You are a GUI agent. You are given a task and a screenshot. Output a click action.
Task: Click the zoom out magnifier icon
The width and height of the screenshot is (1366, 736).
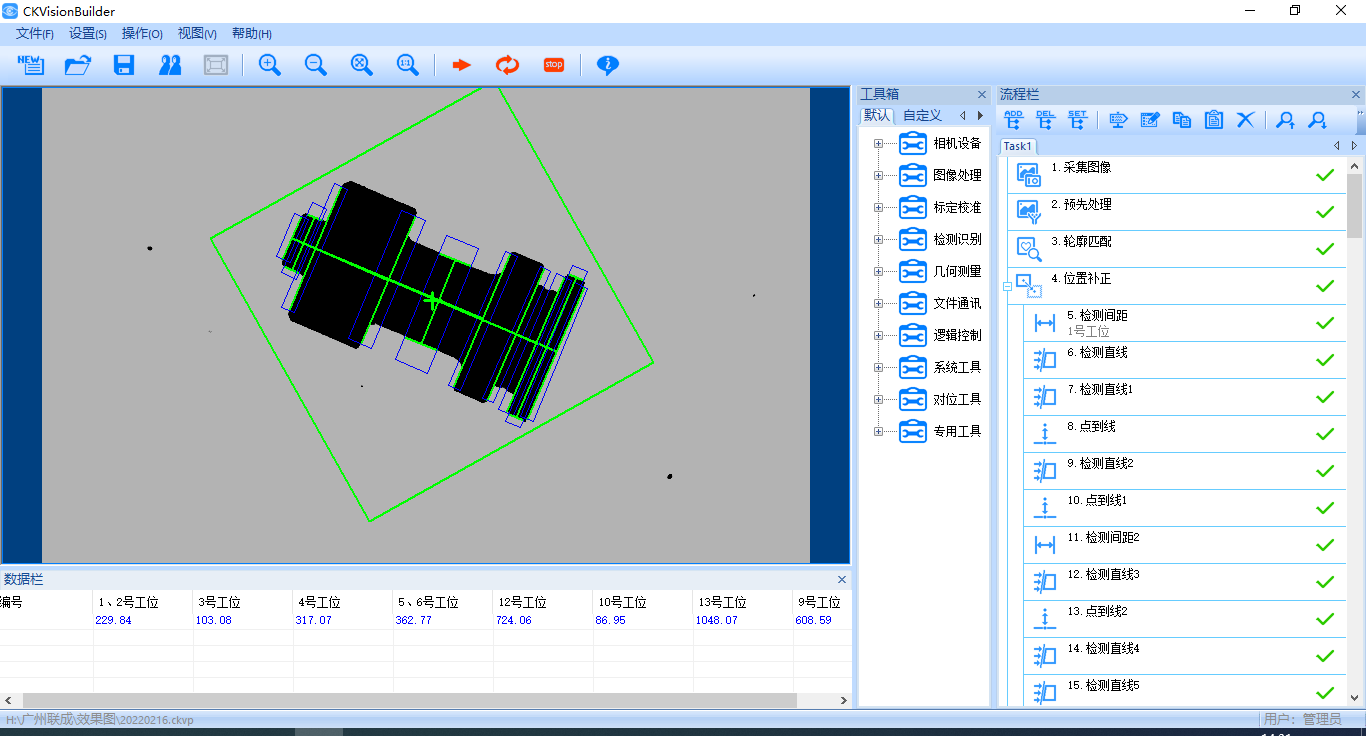click(x=316, y=65)
